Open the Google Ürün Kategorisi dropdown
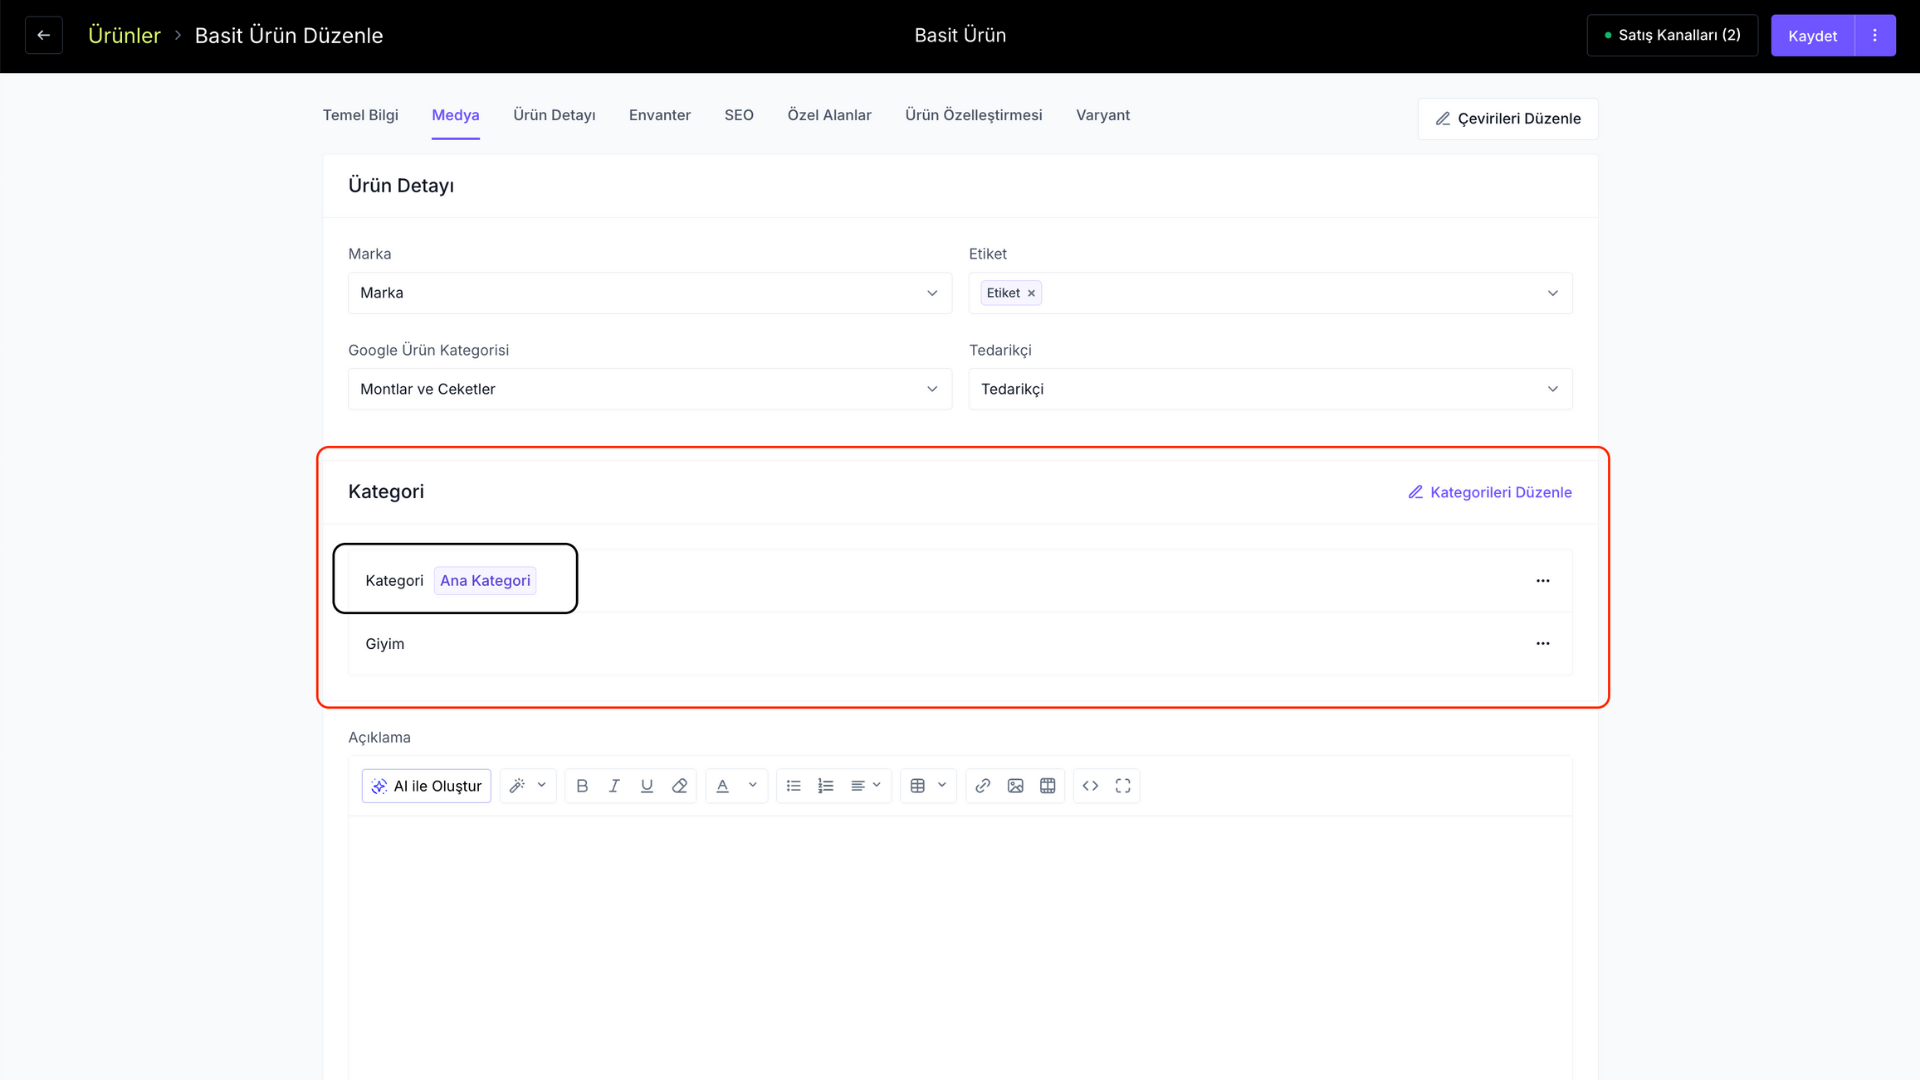 pyautogui.click(x=650, y=389)
